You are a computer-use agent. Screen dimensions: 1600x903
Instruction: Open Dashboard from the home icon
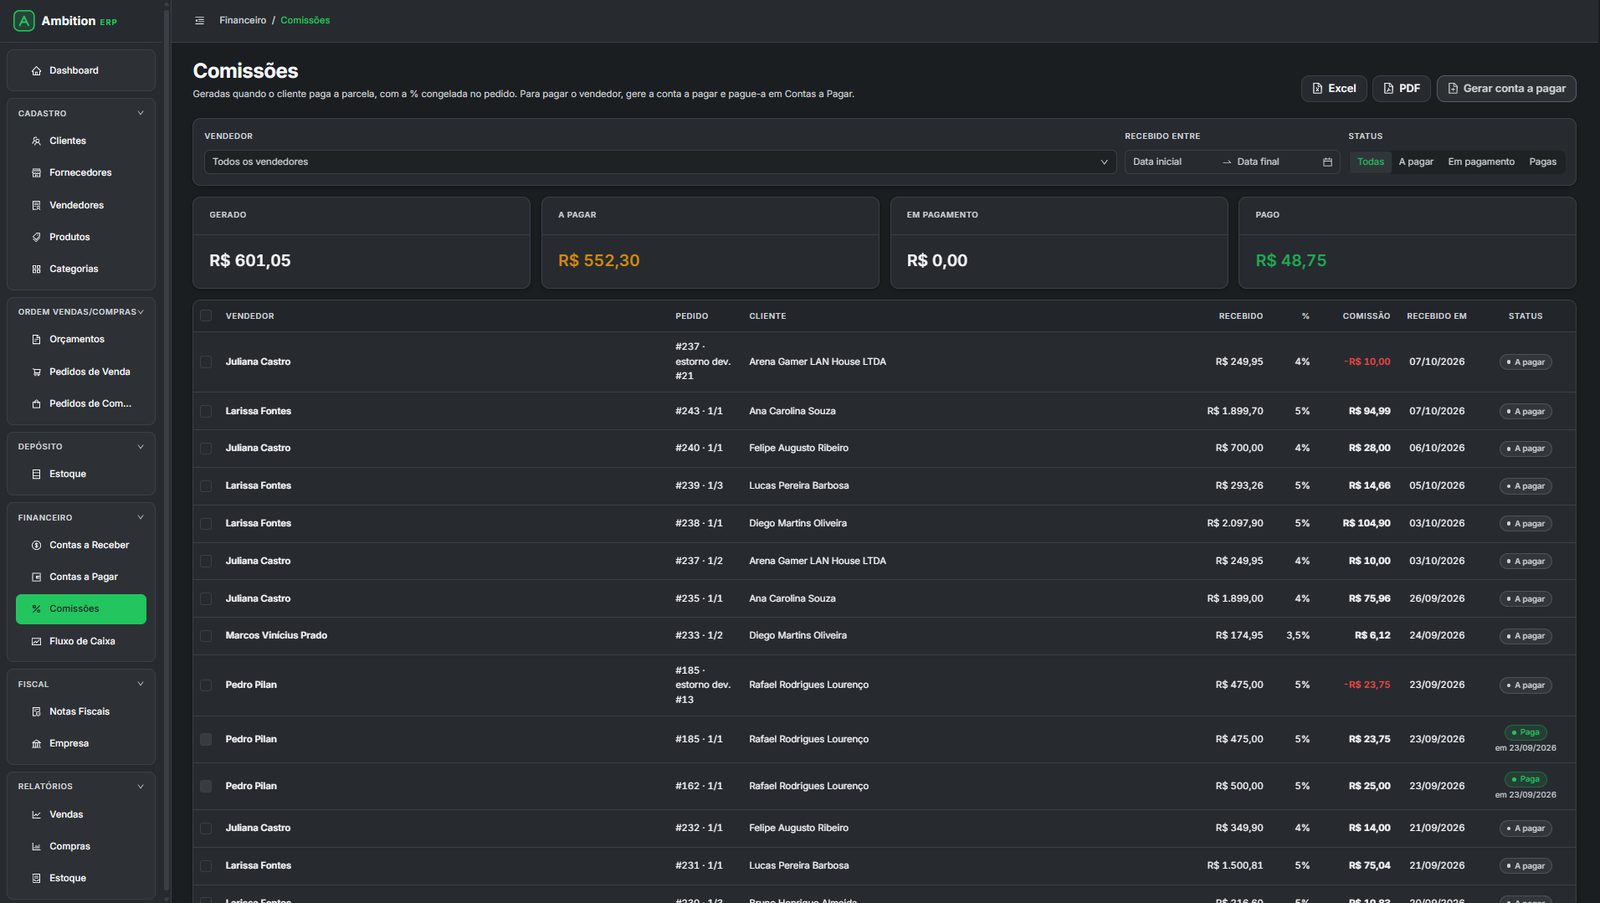(x=37, y=71)
